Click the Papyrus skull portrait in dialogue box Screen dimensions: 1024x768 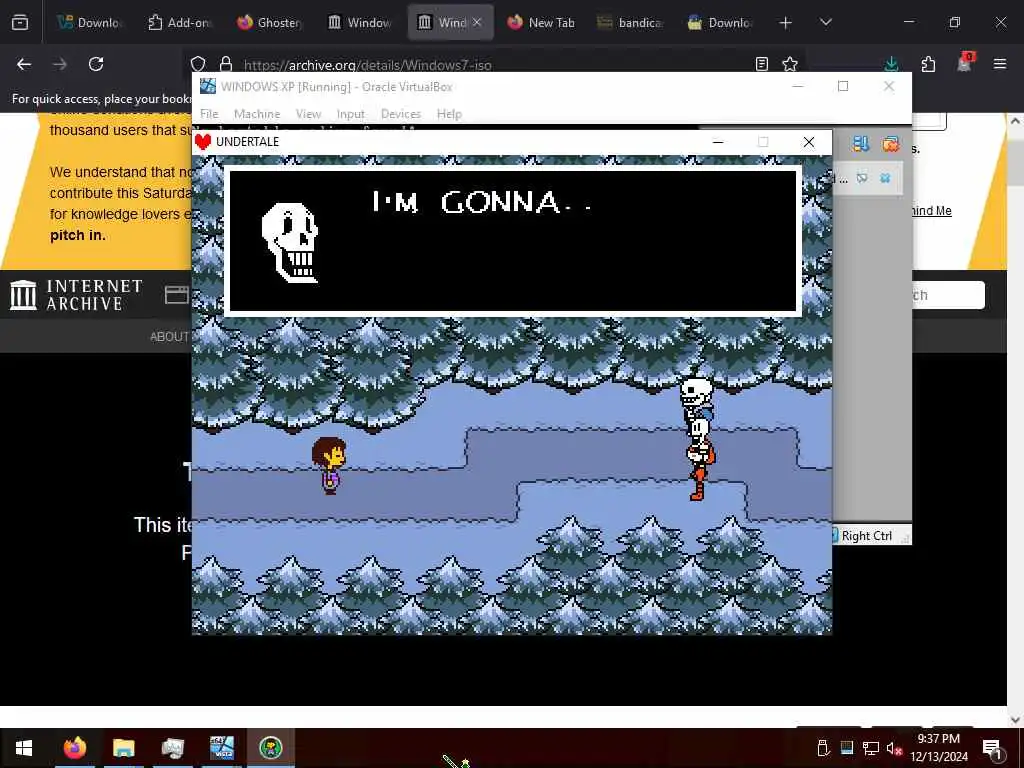click(x=291, y=242)
